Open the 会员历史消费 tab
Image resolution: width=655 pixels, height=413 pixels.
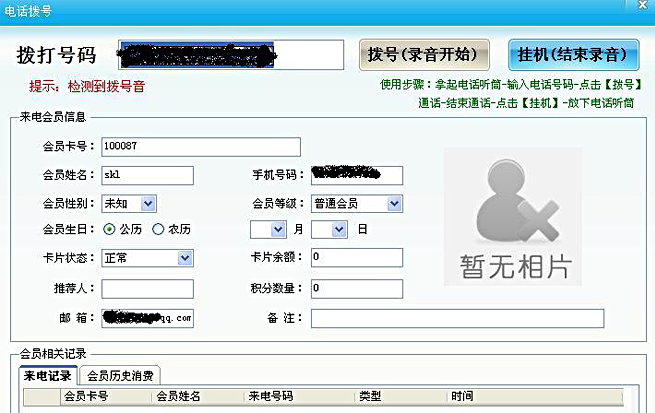(x=119, y=376)
